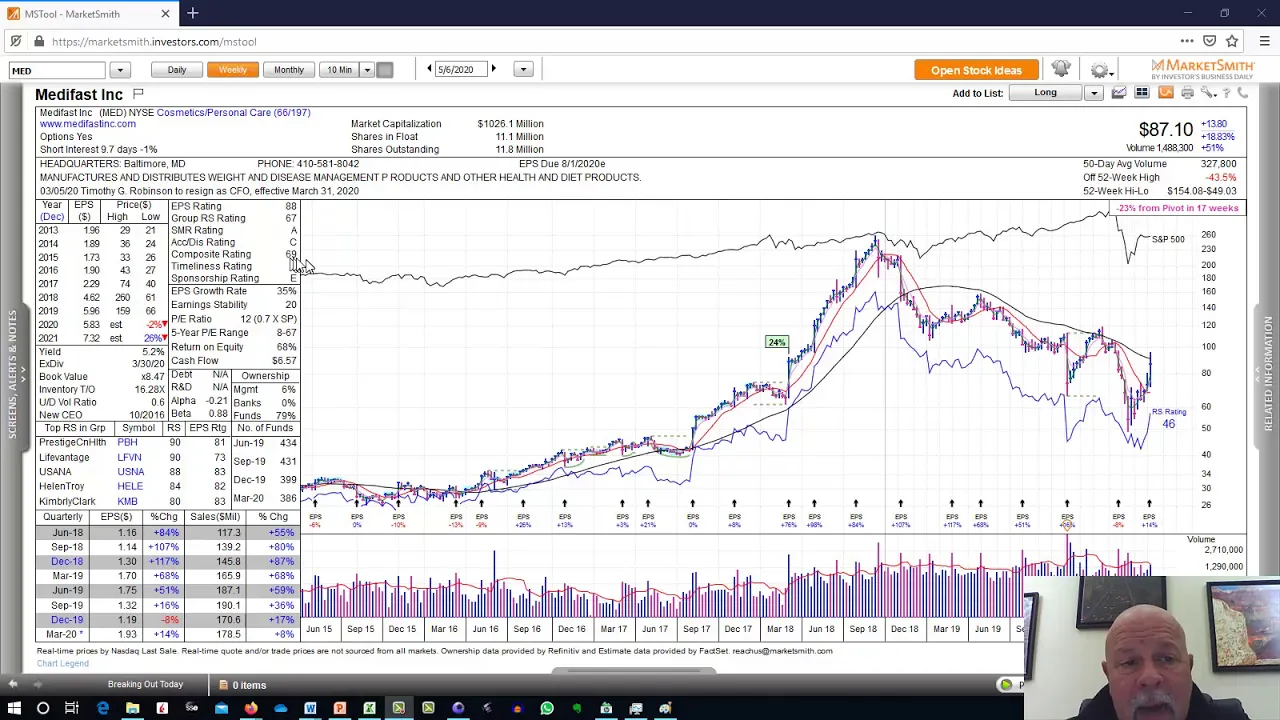The image size is (1280, 720).
Task: Switch chart to Daily
Action: click(x=177, y=70)
